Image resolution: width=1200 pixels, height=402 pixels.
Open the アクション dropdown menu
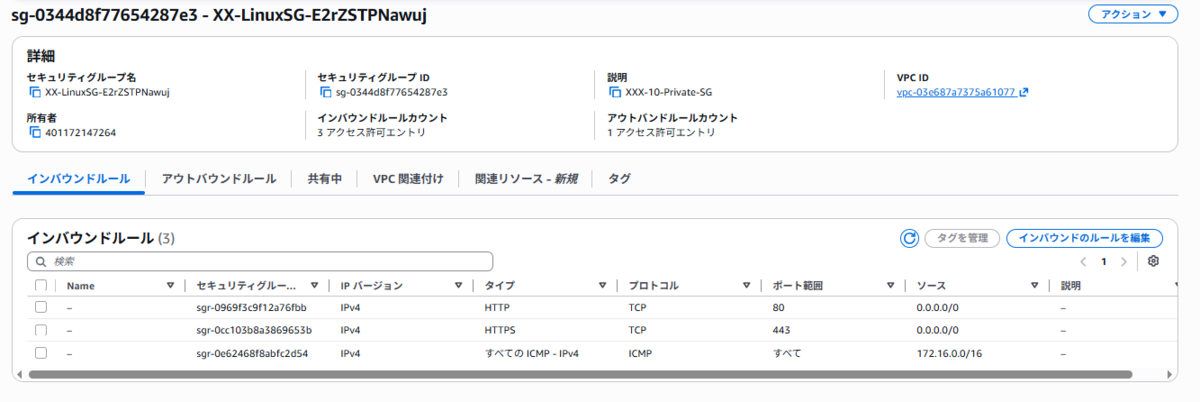(1133, 15)
